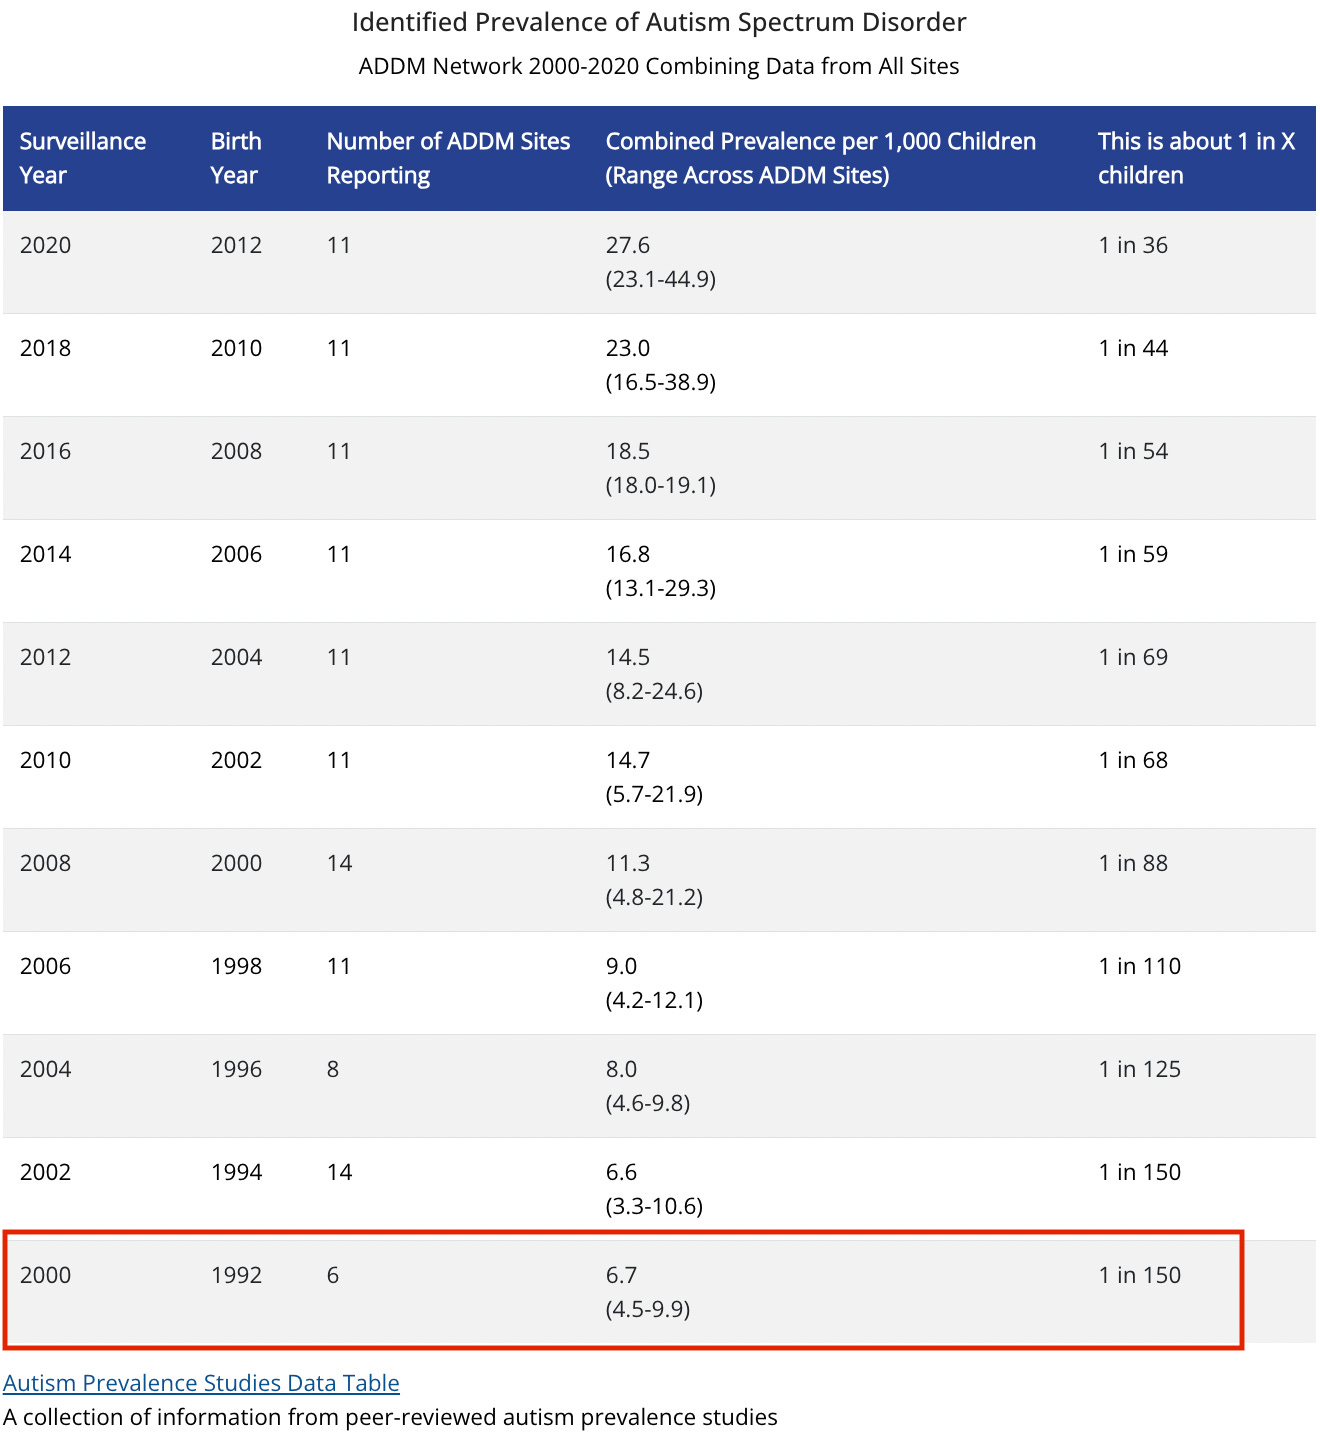1320x1448 pixels.
Task: Select the surveillance year 2012 cell
Action: point(46,657)
